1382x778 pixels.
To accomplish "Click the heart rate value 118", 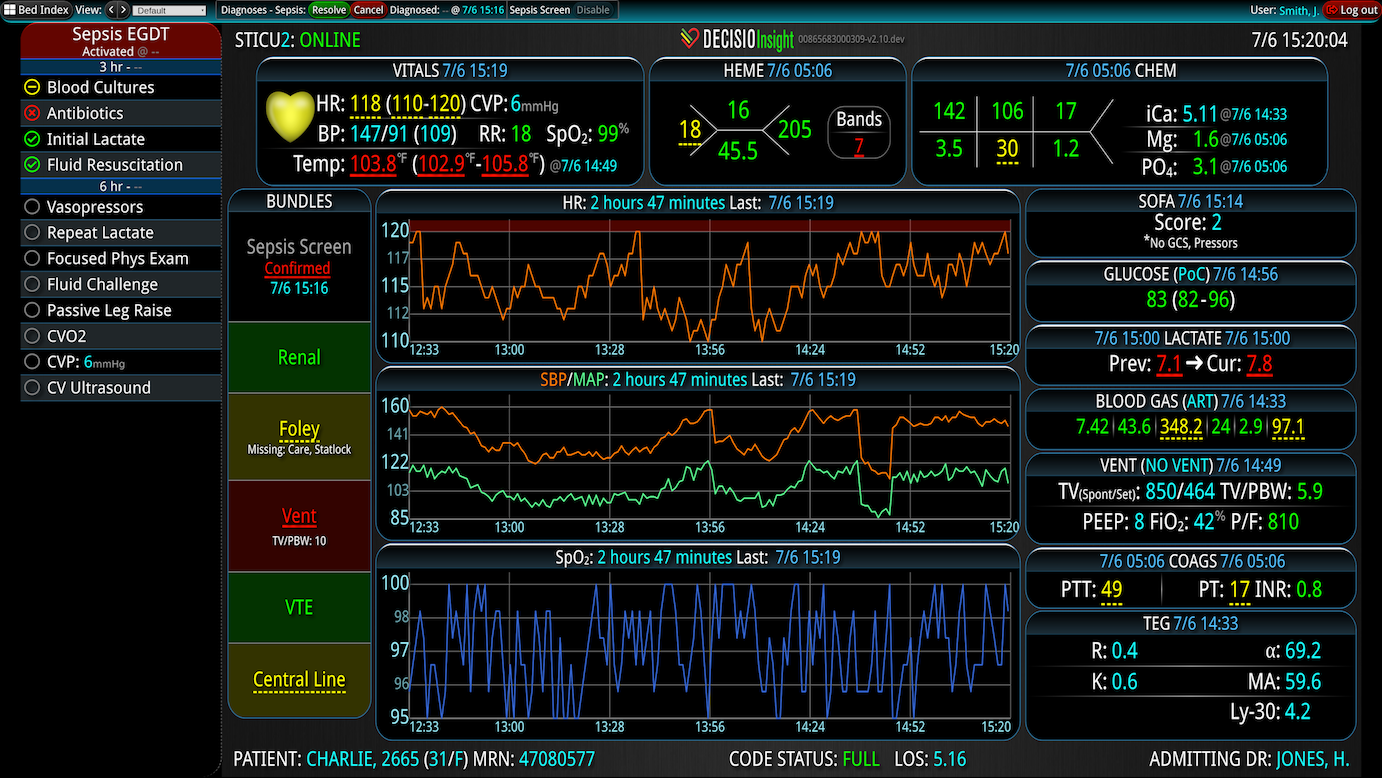I will click(x=366, y=104).
